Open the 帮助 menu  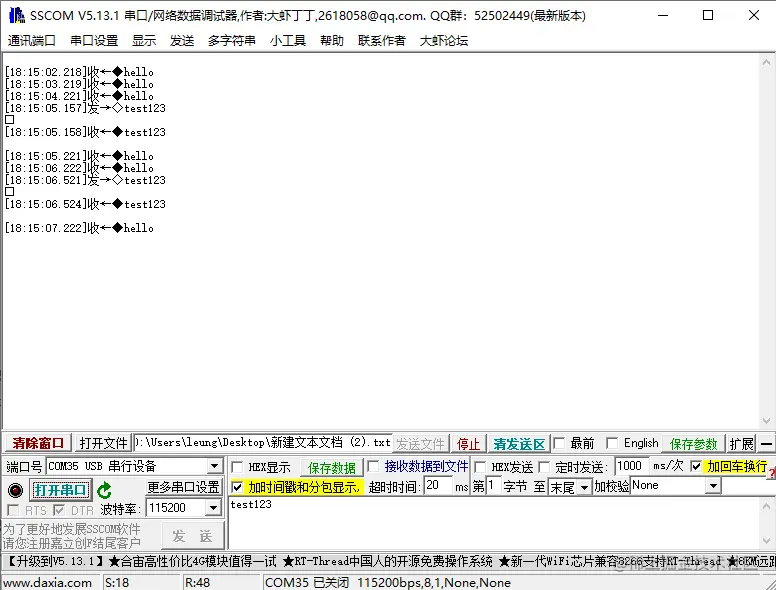332,41
